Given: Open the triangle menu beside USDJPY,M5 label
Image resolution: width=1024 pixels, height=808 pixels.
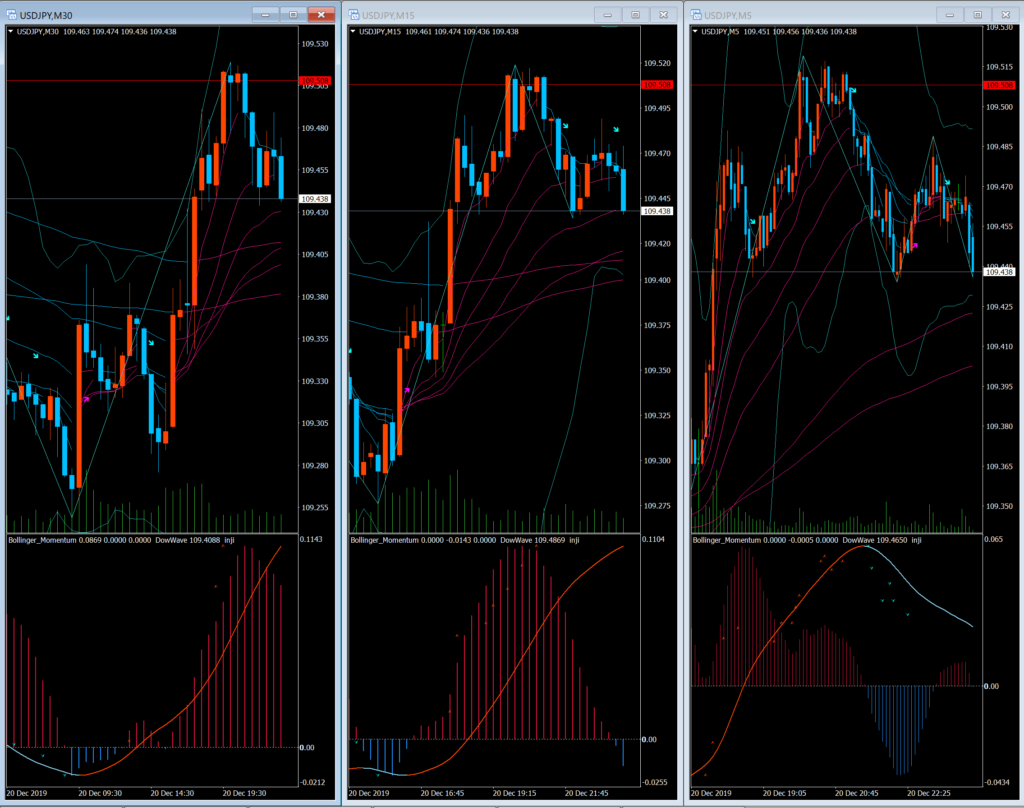Looking at the screenshot, I should click(x=695, y=32).
